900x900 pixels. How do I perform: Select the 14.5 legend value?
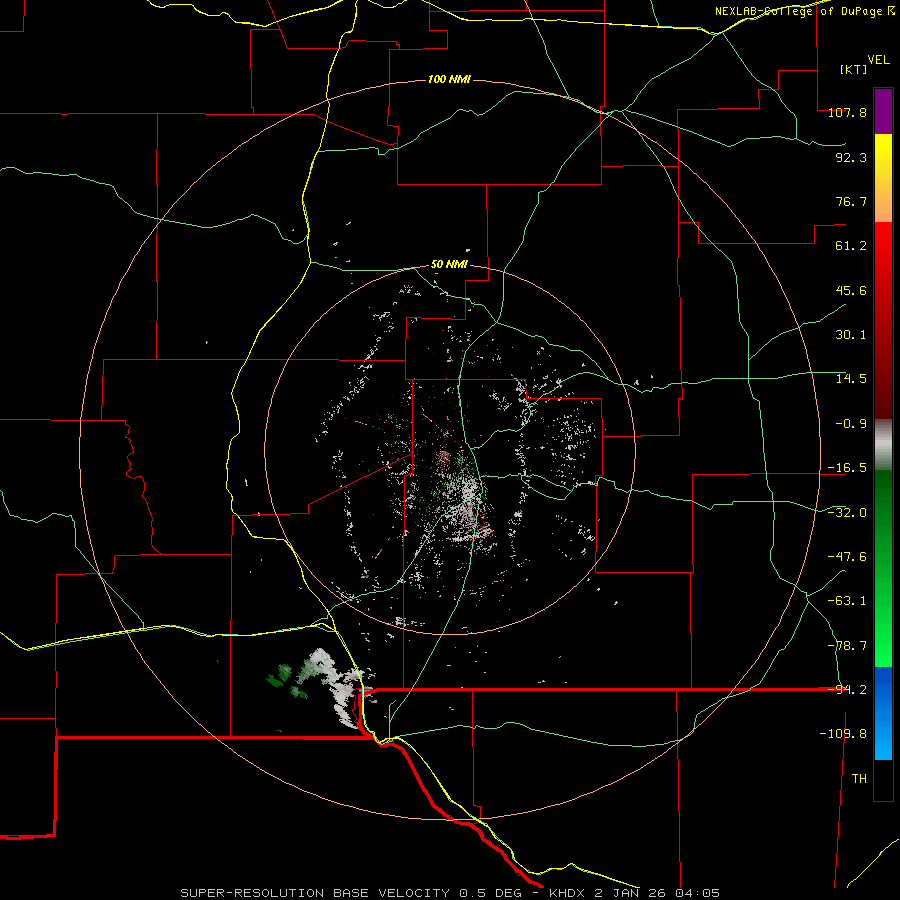point(851,379)
